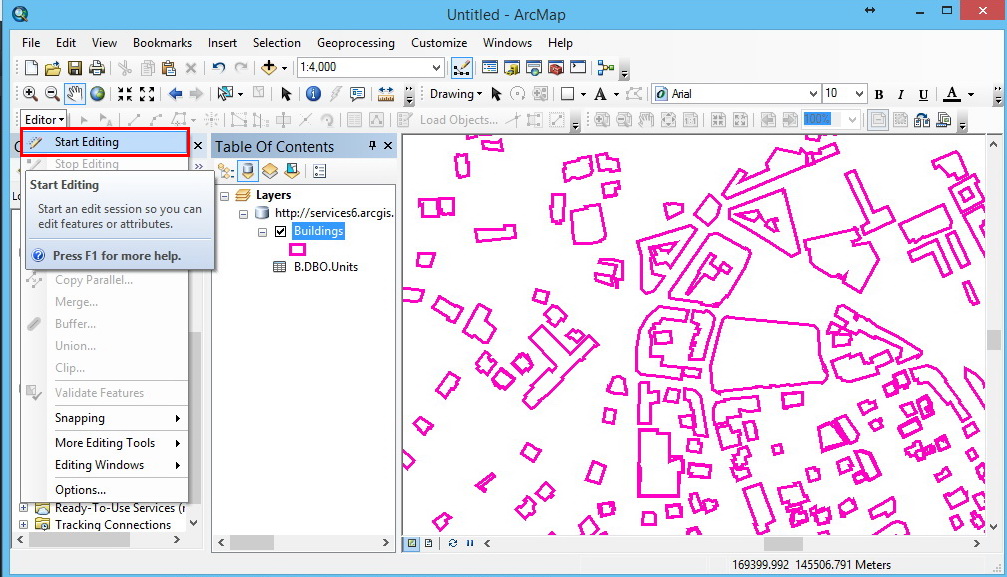The image size is (1007, 577).
Task: Open the Customize menu
Action: 439,42
